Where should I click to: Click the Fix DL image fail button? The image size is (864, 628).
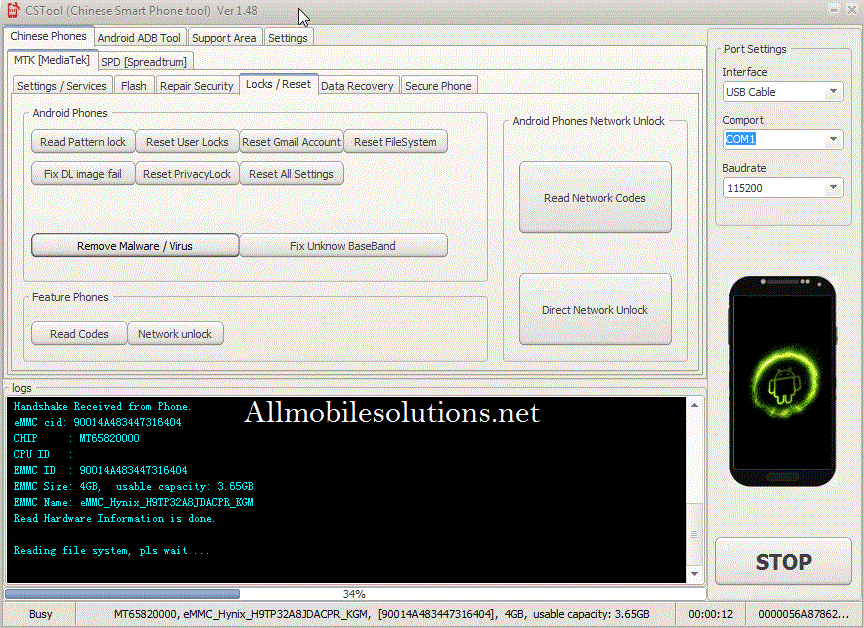[x=83, y=174]
